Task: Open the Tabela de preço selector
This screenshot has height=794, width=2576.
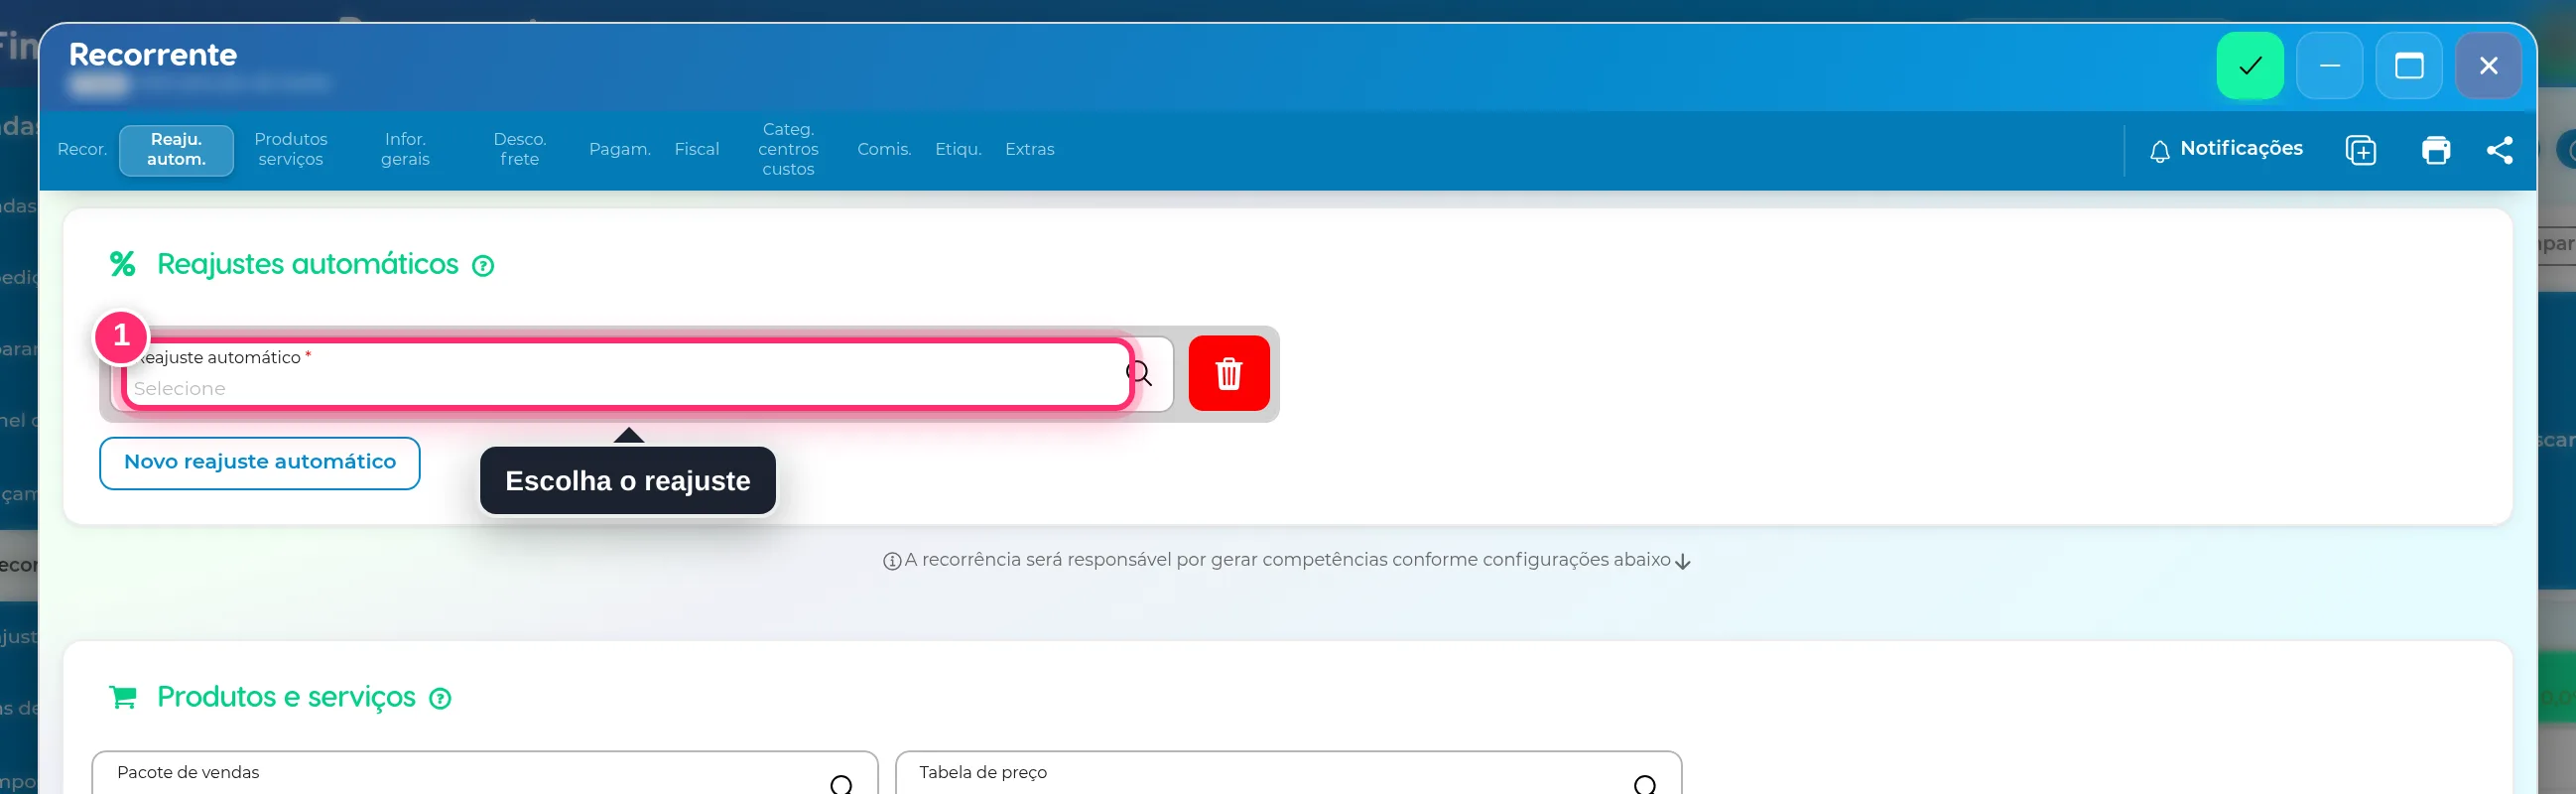Action: coord(1288,773)
